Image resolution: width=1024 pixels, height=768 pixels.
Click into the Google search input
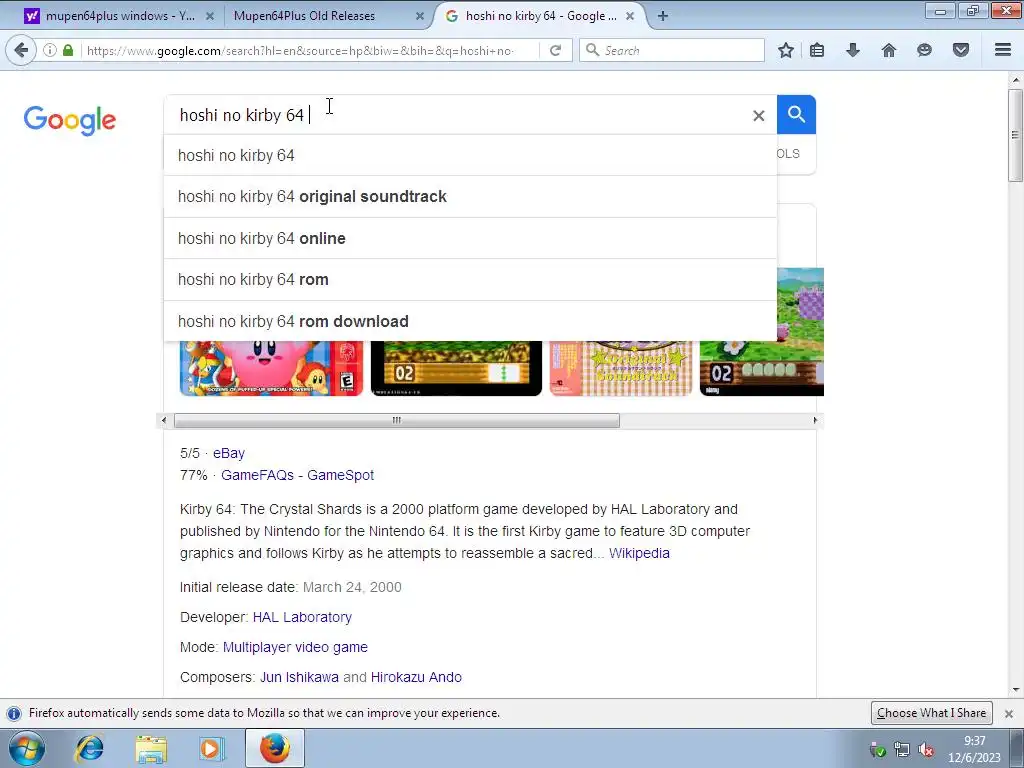[457, 115]
